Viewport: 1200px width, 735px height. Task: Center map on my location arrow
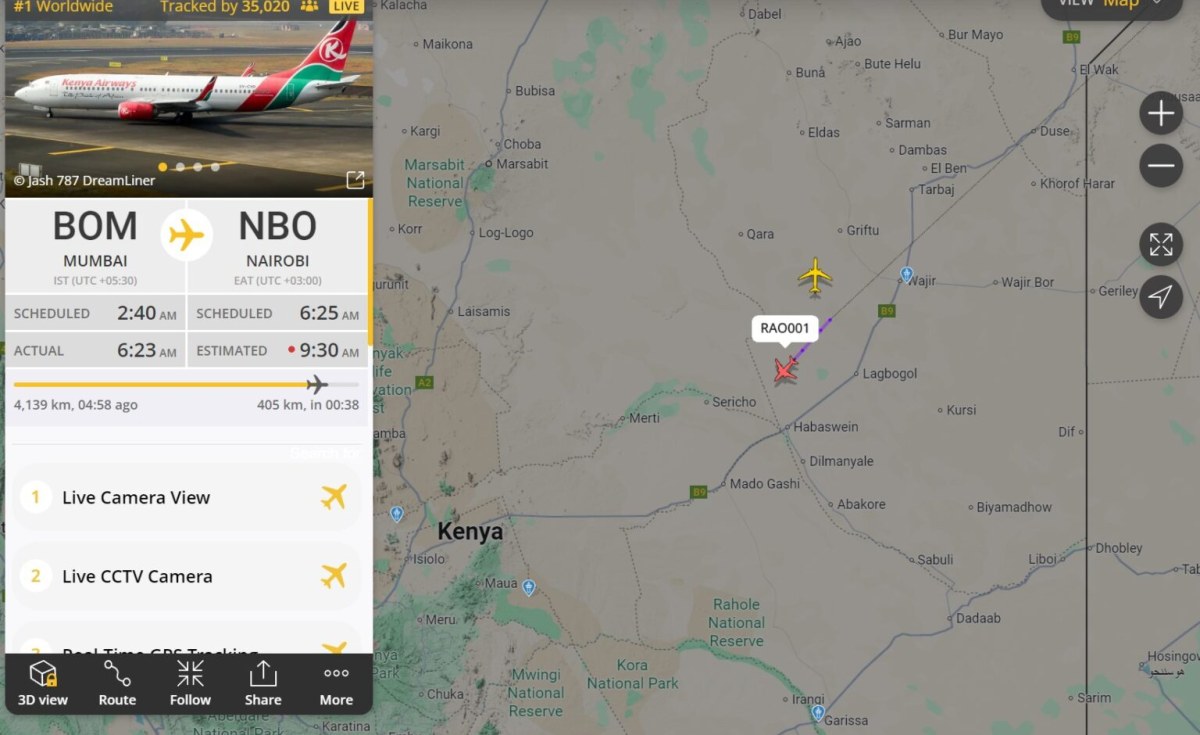[x=1161, y=297]
